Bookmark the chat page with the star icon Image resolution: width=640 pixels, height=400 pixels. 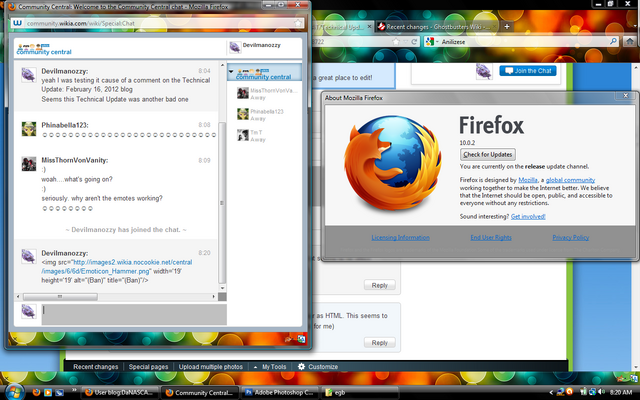[298, 23]
